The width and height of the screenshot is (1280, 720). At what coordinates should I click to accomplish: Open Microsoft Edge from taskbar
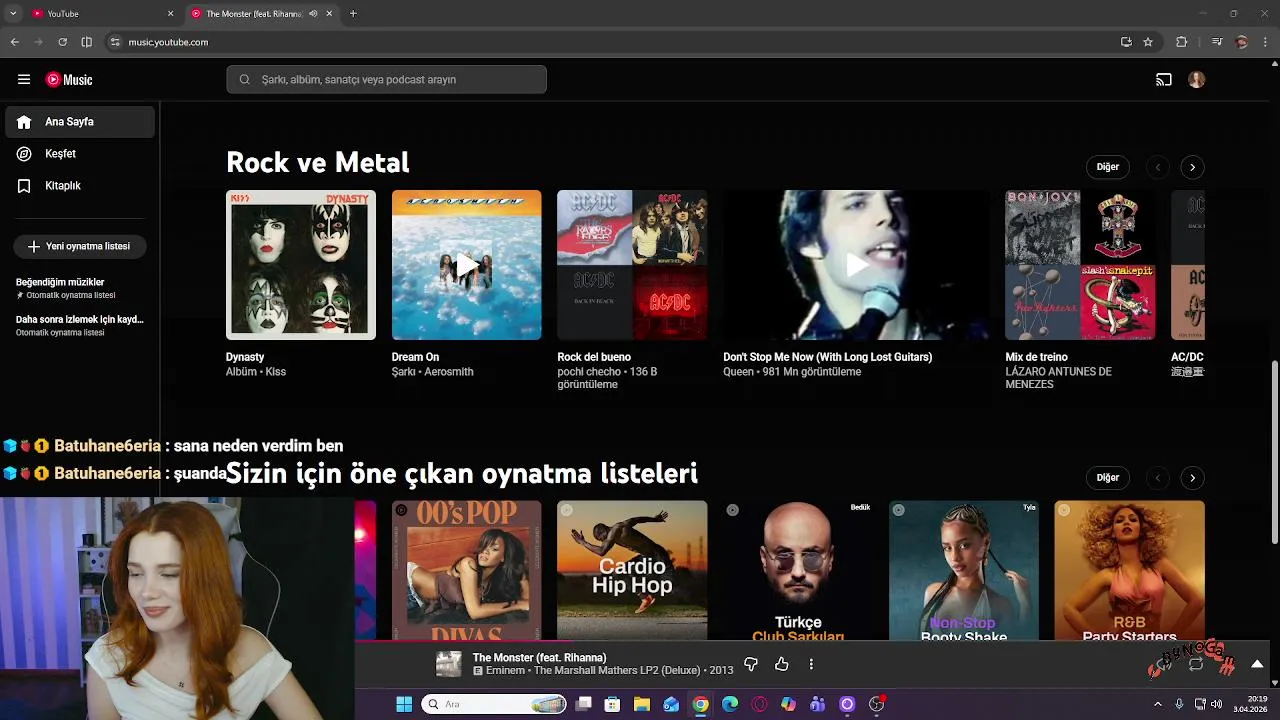coord(730,704)
